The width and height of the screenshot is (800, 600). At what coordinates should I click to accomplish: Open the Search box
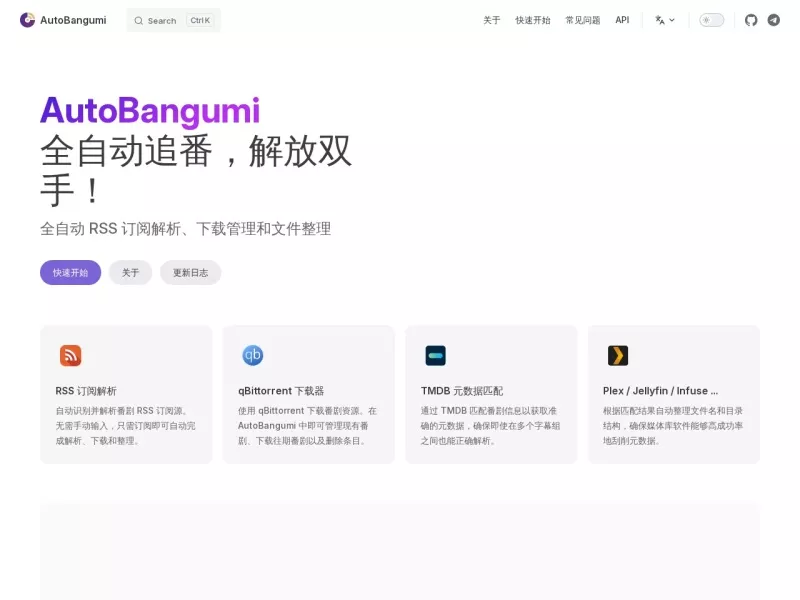(x=173, y=20)
